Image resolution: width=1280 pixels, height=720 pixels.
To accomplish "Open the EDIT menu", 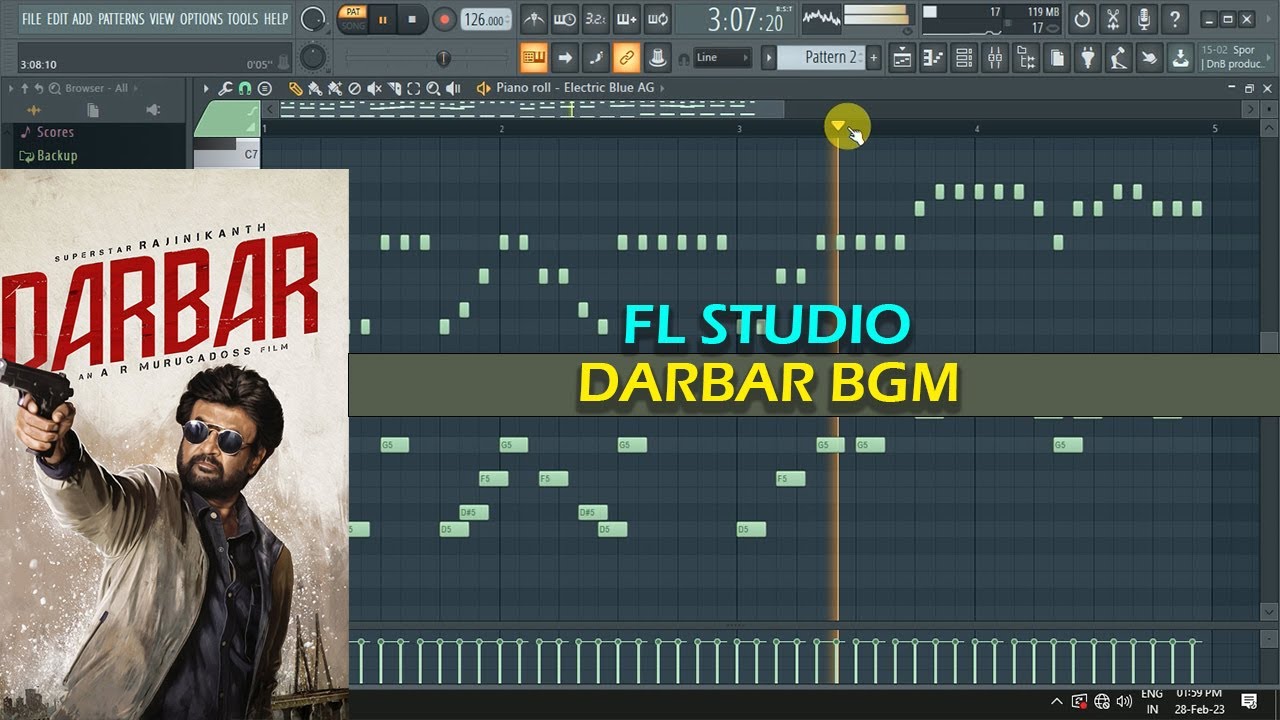I will [x=57, y=19].
